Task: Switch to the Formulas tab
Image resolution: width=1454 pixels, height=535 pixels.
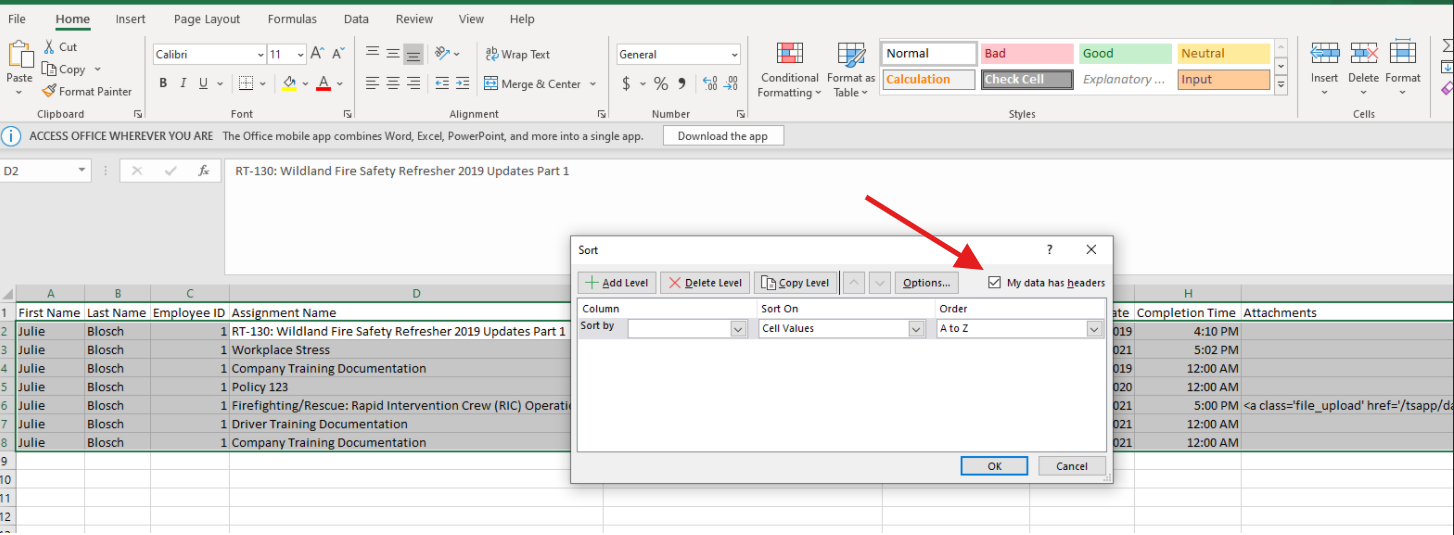Action: click(292, 19)
